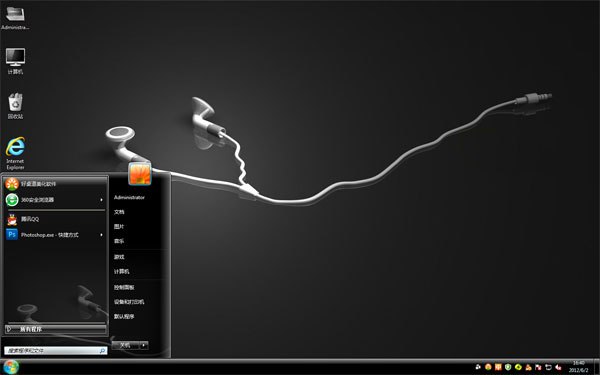Click the muted volume speaker icon
The width and height of the screenshot is (600, 375).
[x=558, y=367]
